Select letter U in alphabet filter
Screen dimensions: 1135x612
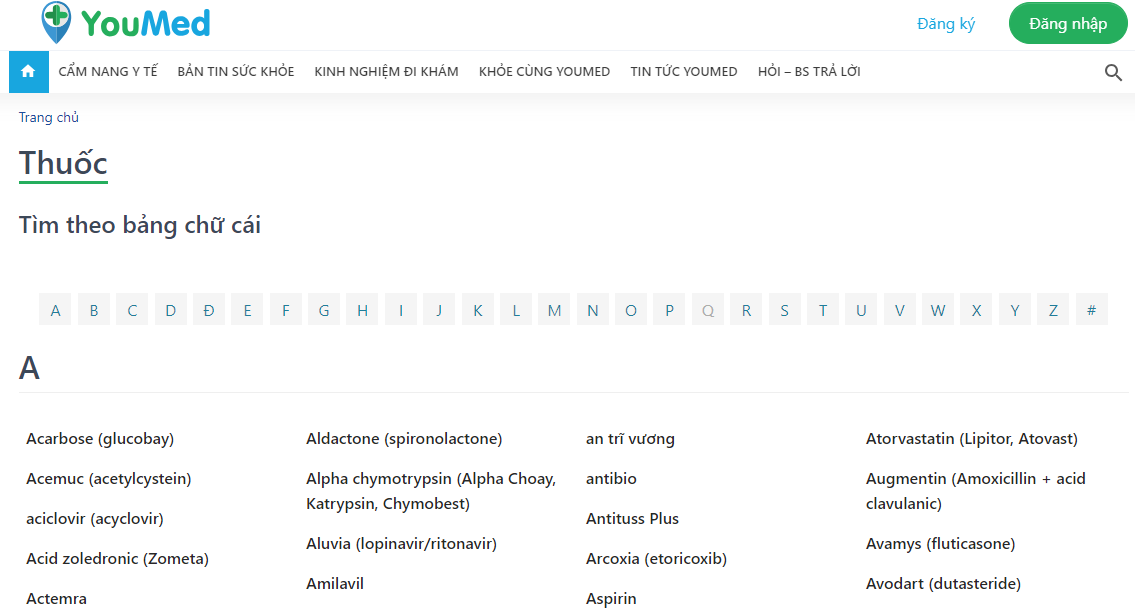coord(861,310)
